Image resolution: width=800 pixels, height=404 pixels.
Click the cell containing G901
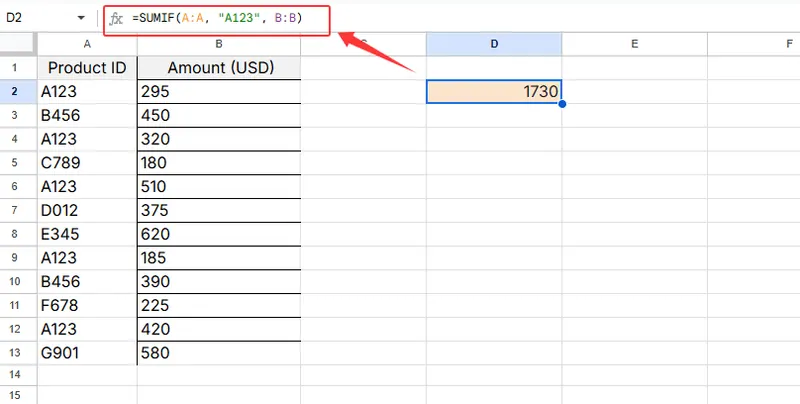[x=87, y=353]
